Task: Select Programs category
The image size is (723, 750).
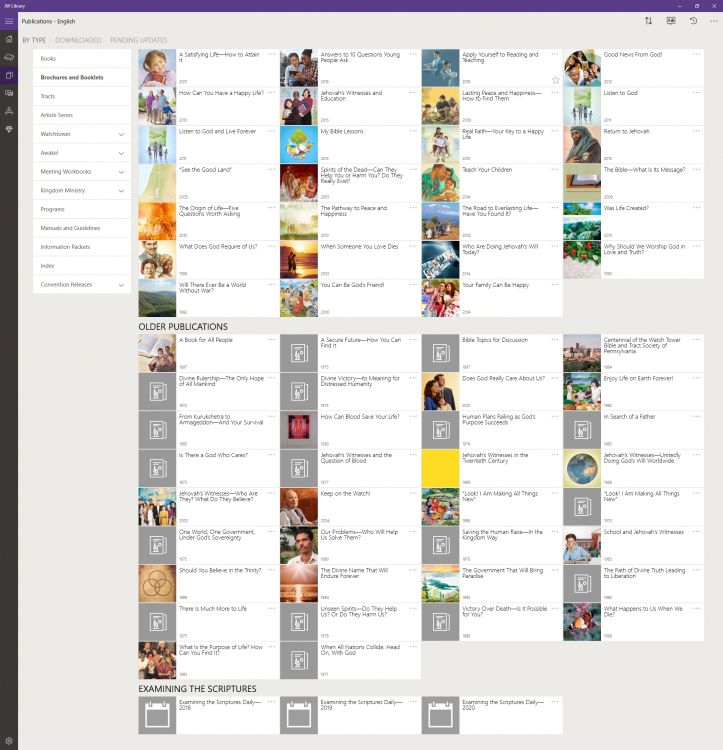Action: 82,209
